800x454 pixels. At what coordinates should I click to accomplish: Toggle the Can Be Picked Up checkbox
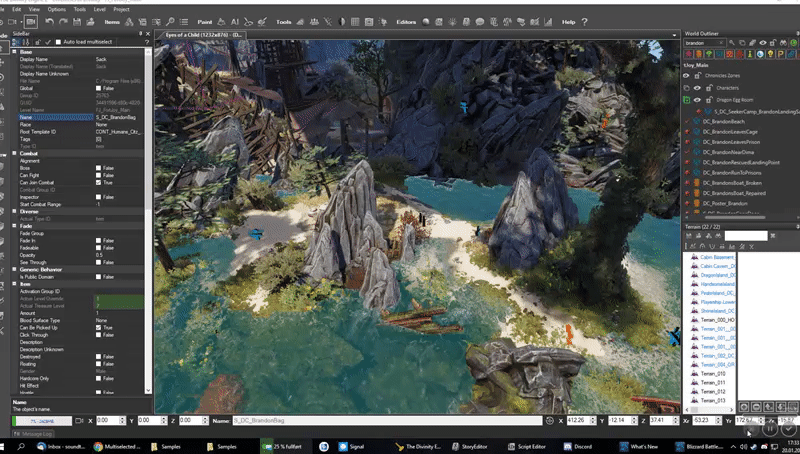point(98,327)
